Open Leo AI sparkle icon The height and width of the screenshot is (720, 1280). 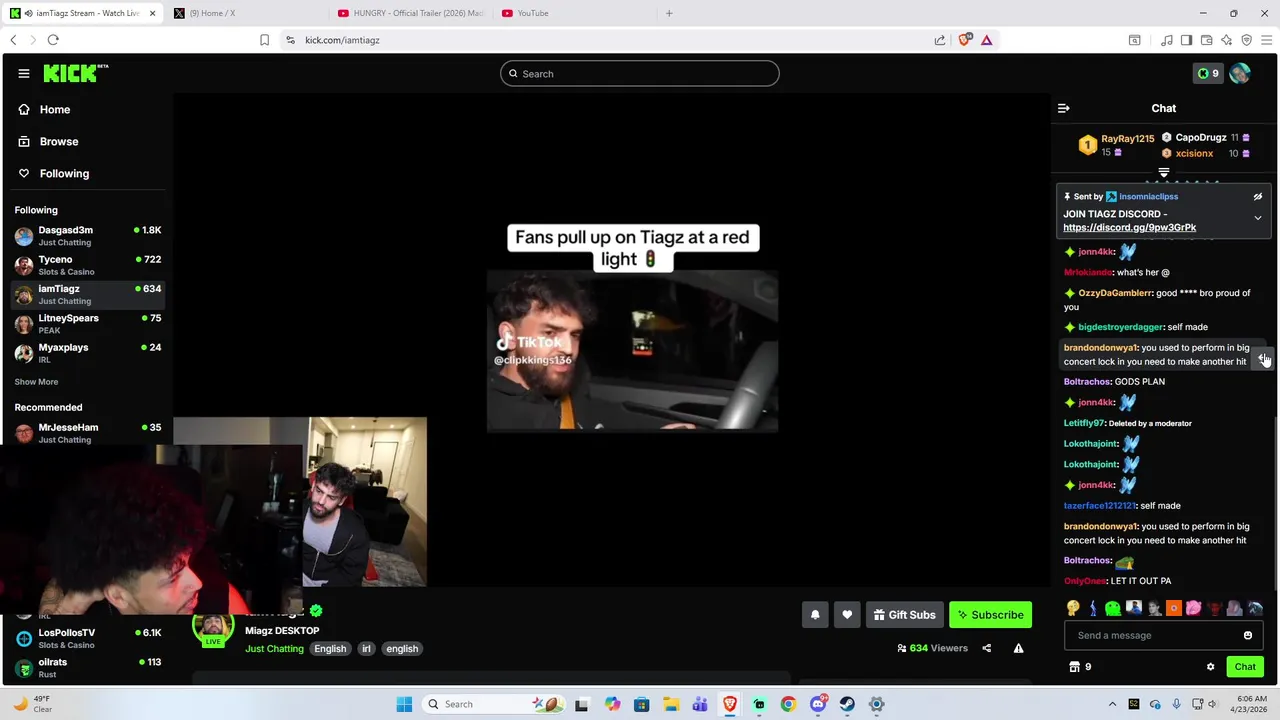pyautogui.click(x=1226, y=40)
